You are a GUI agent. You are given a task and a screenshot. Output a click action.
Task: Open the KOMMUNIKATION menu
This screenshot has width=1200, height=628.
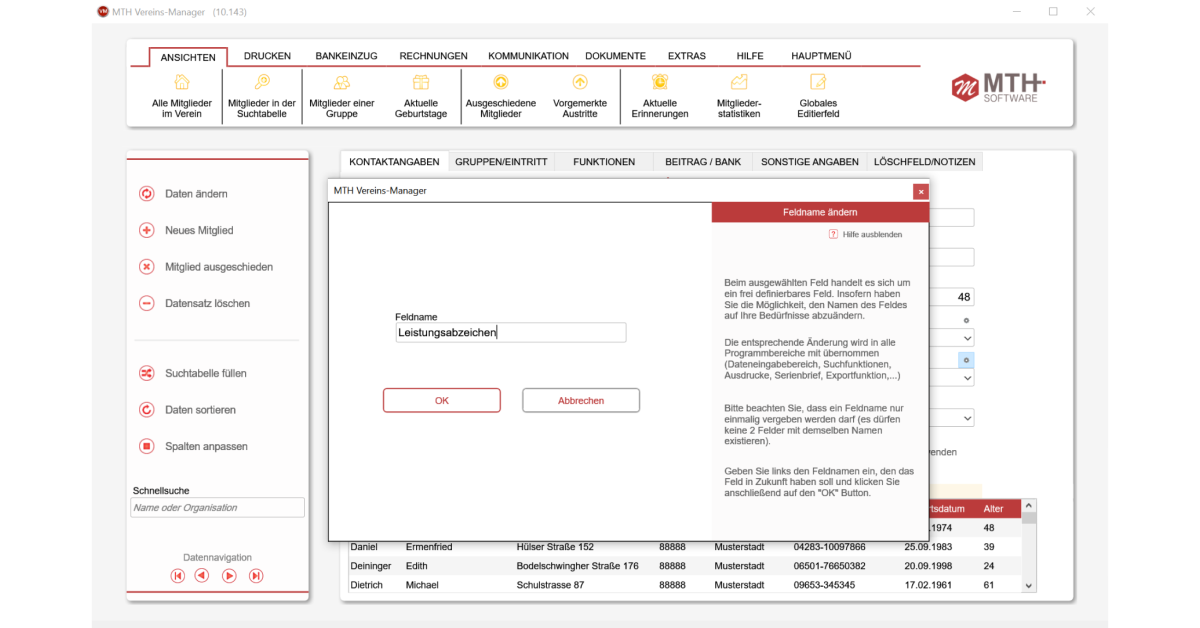click(528, 56)
